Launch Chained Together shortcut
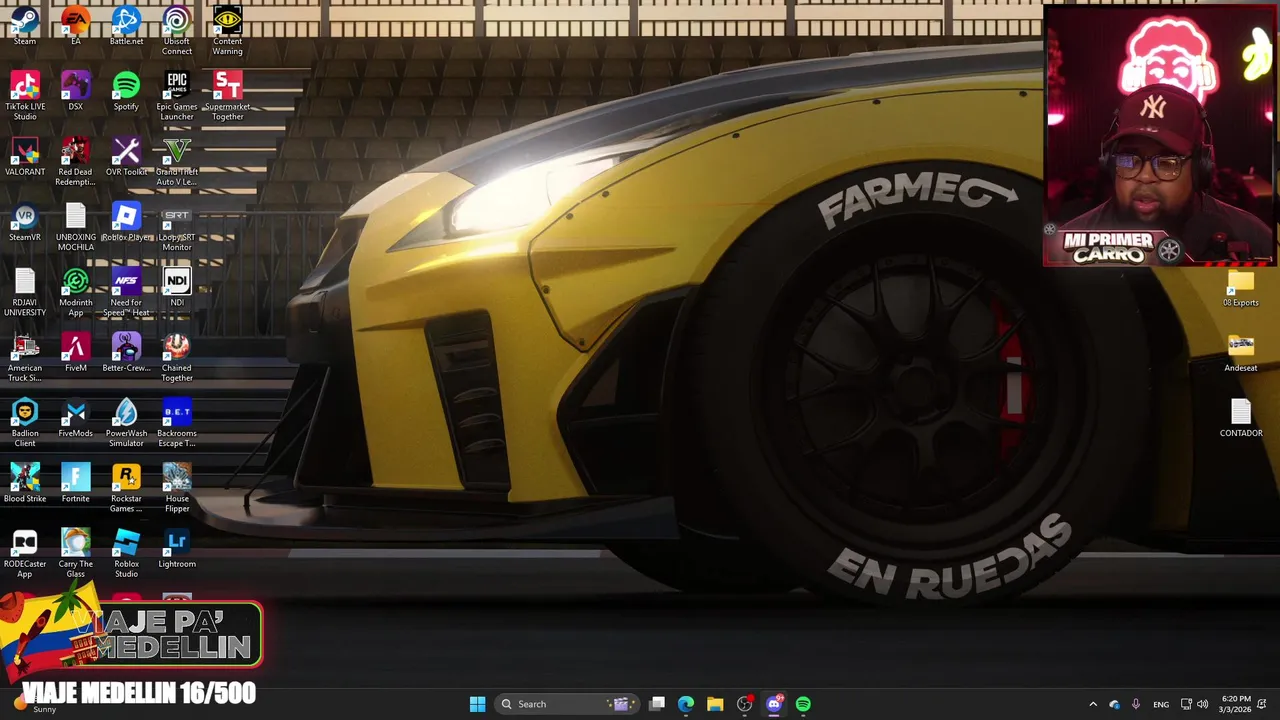Viewport: 1280px width, 720px height. pos(177,357)
